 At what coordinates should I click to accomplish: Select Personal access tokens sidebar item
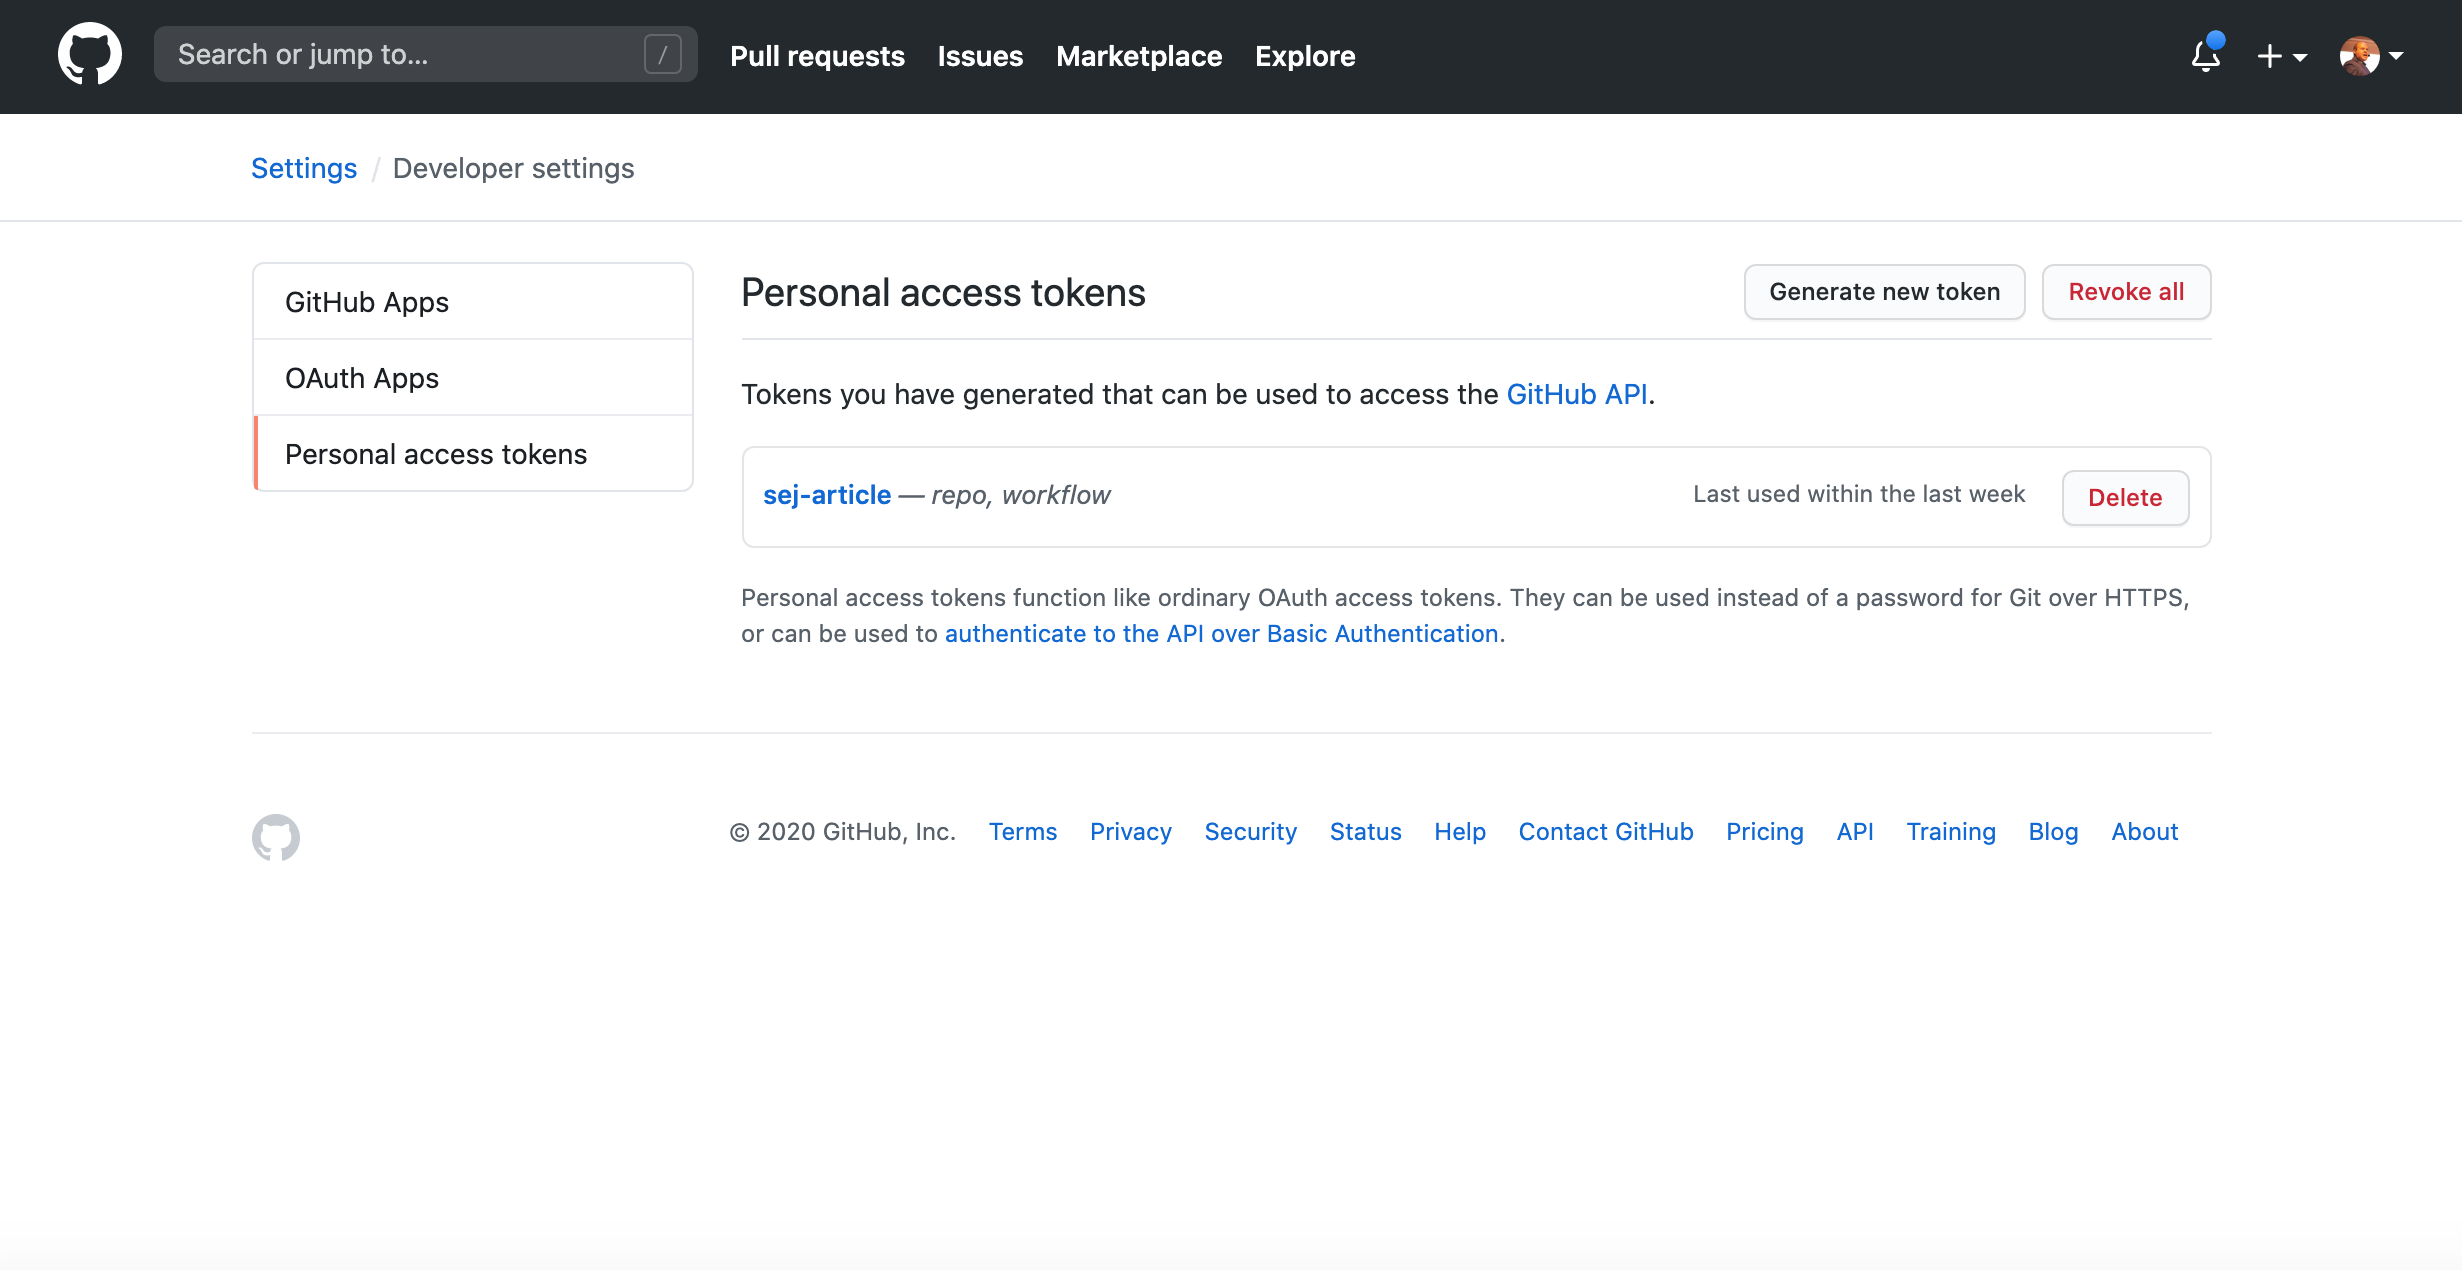click(x=473, y=454)
